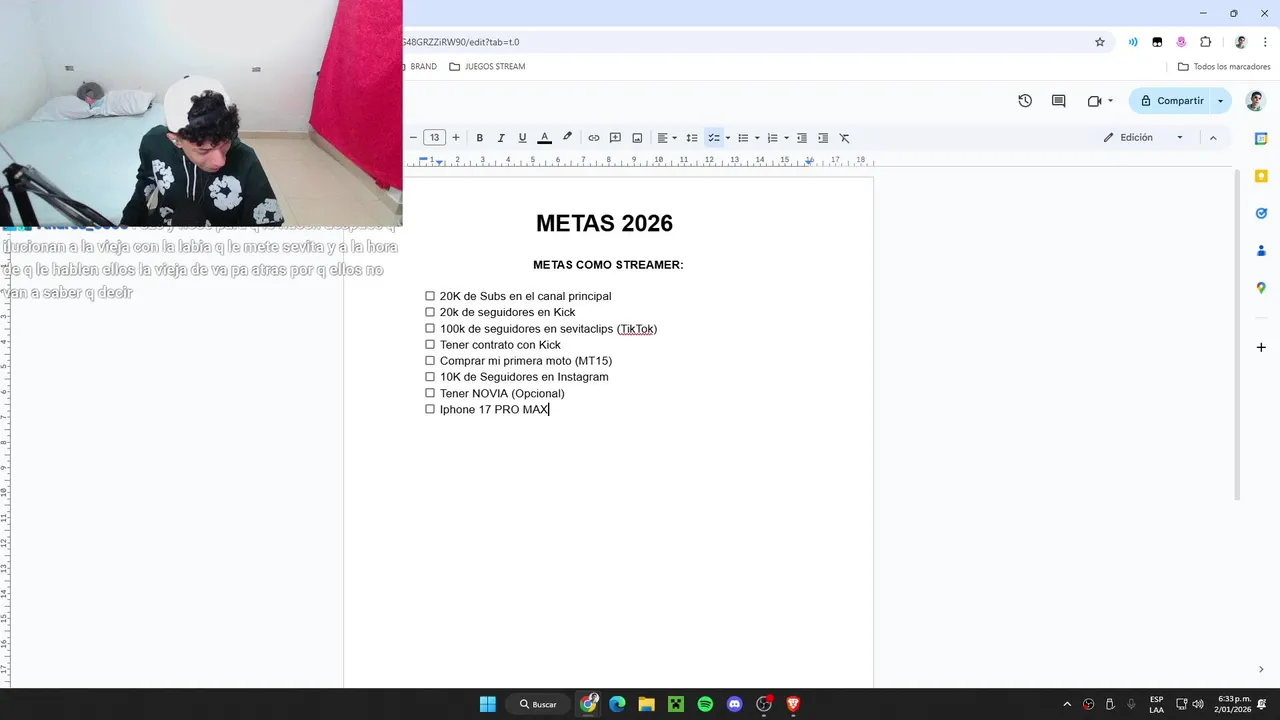Check 'Tener contrato con Kick'
This screenshot has width=1280, height=720.
coord(430,344)
